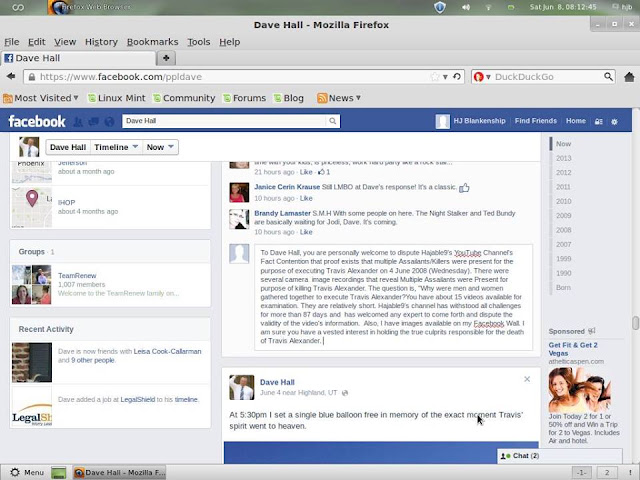The height and width of the screenshot is (480, 640).
Task: Click the battery tray icon
Action: pos(511,7)
